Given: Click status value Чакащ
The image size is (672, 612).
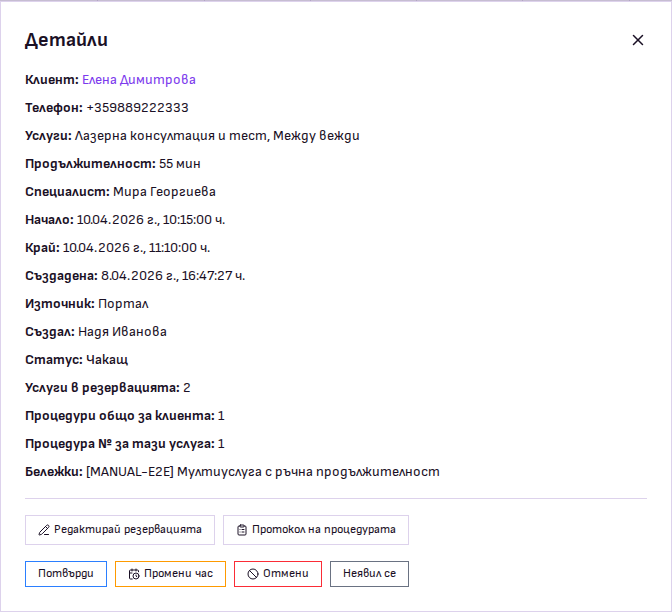Looking at the screenshot, I should (x=107, y=360).
